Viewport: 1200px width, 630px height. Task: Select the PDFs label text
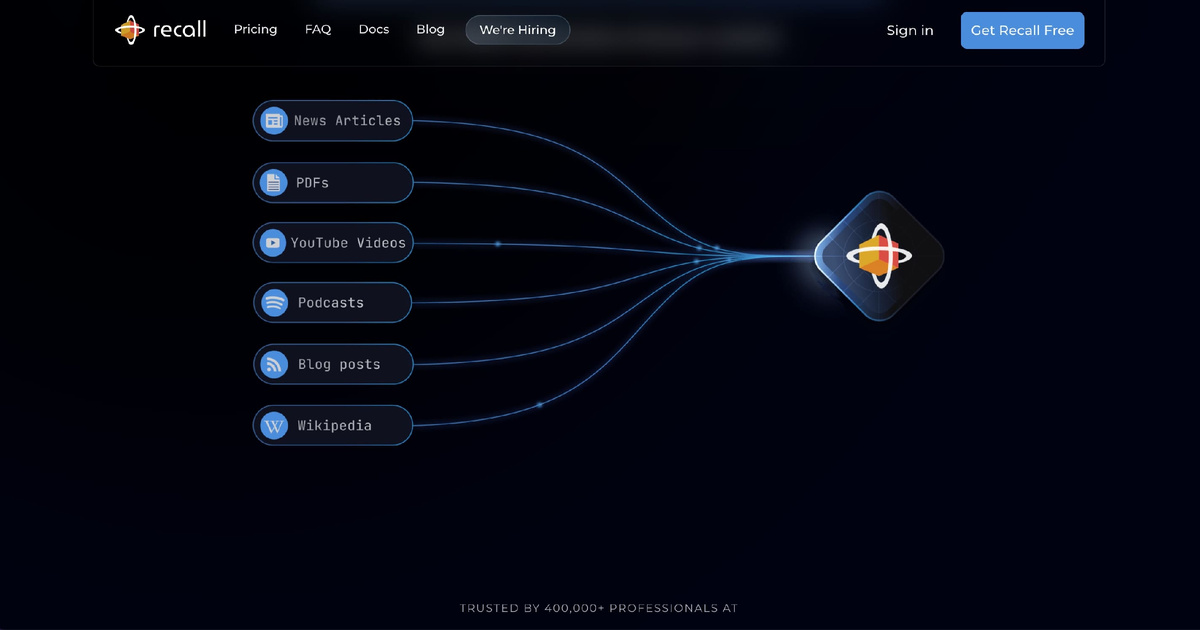pos(312,183)
